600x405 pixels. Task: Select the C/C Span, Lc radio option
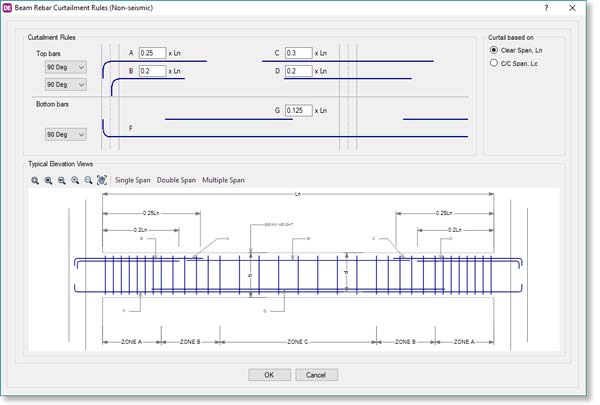click(494, 63)
